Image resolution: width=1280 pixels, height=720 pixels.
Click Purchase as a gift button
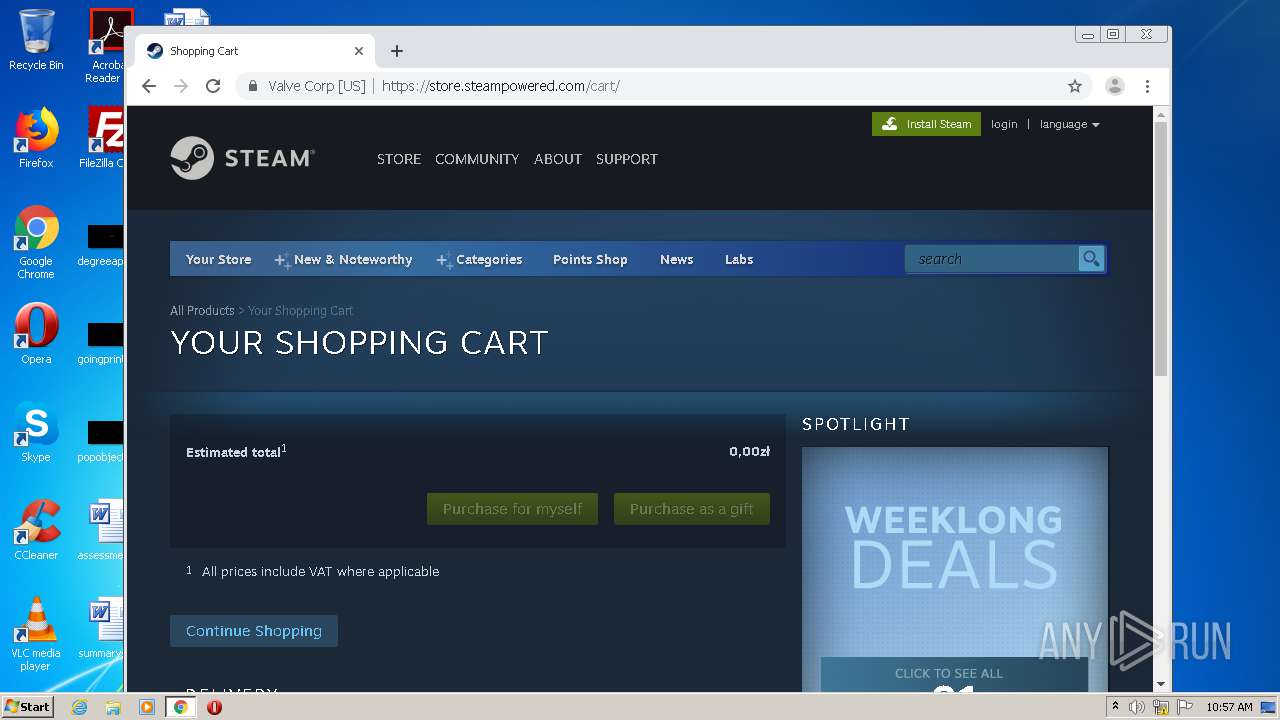click(x=692, y=509)
